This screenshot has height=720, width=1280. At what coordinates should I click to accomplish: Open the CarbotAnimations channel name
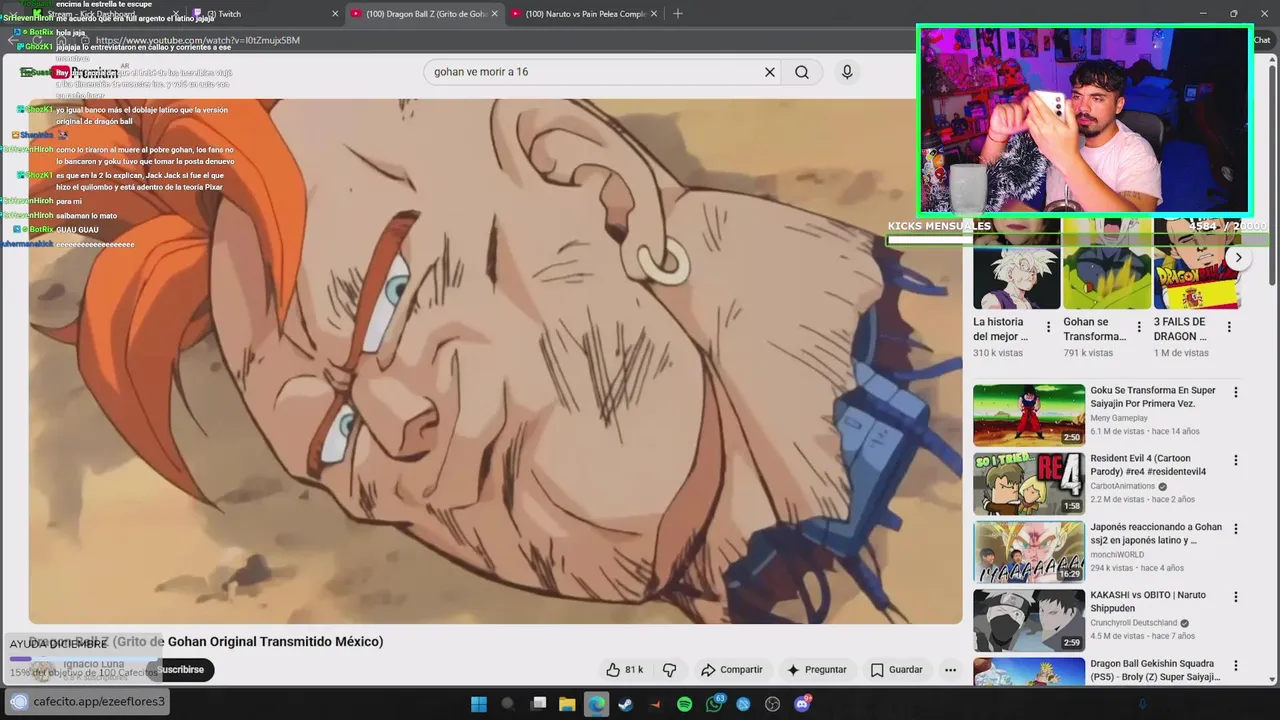click(1122, 486)
